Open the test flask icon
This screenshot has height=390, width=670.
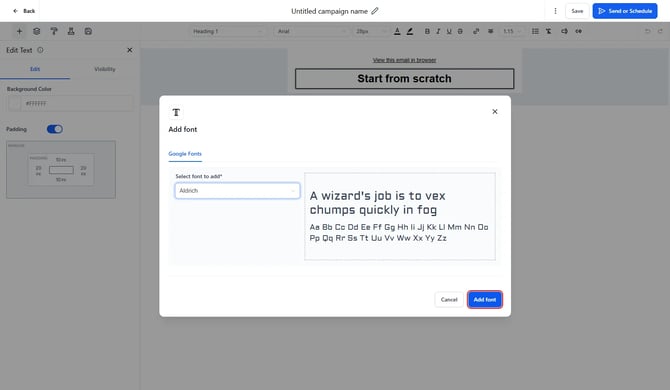click(71, 31)
